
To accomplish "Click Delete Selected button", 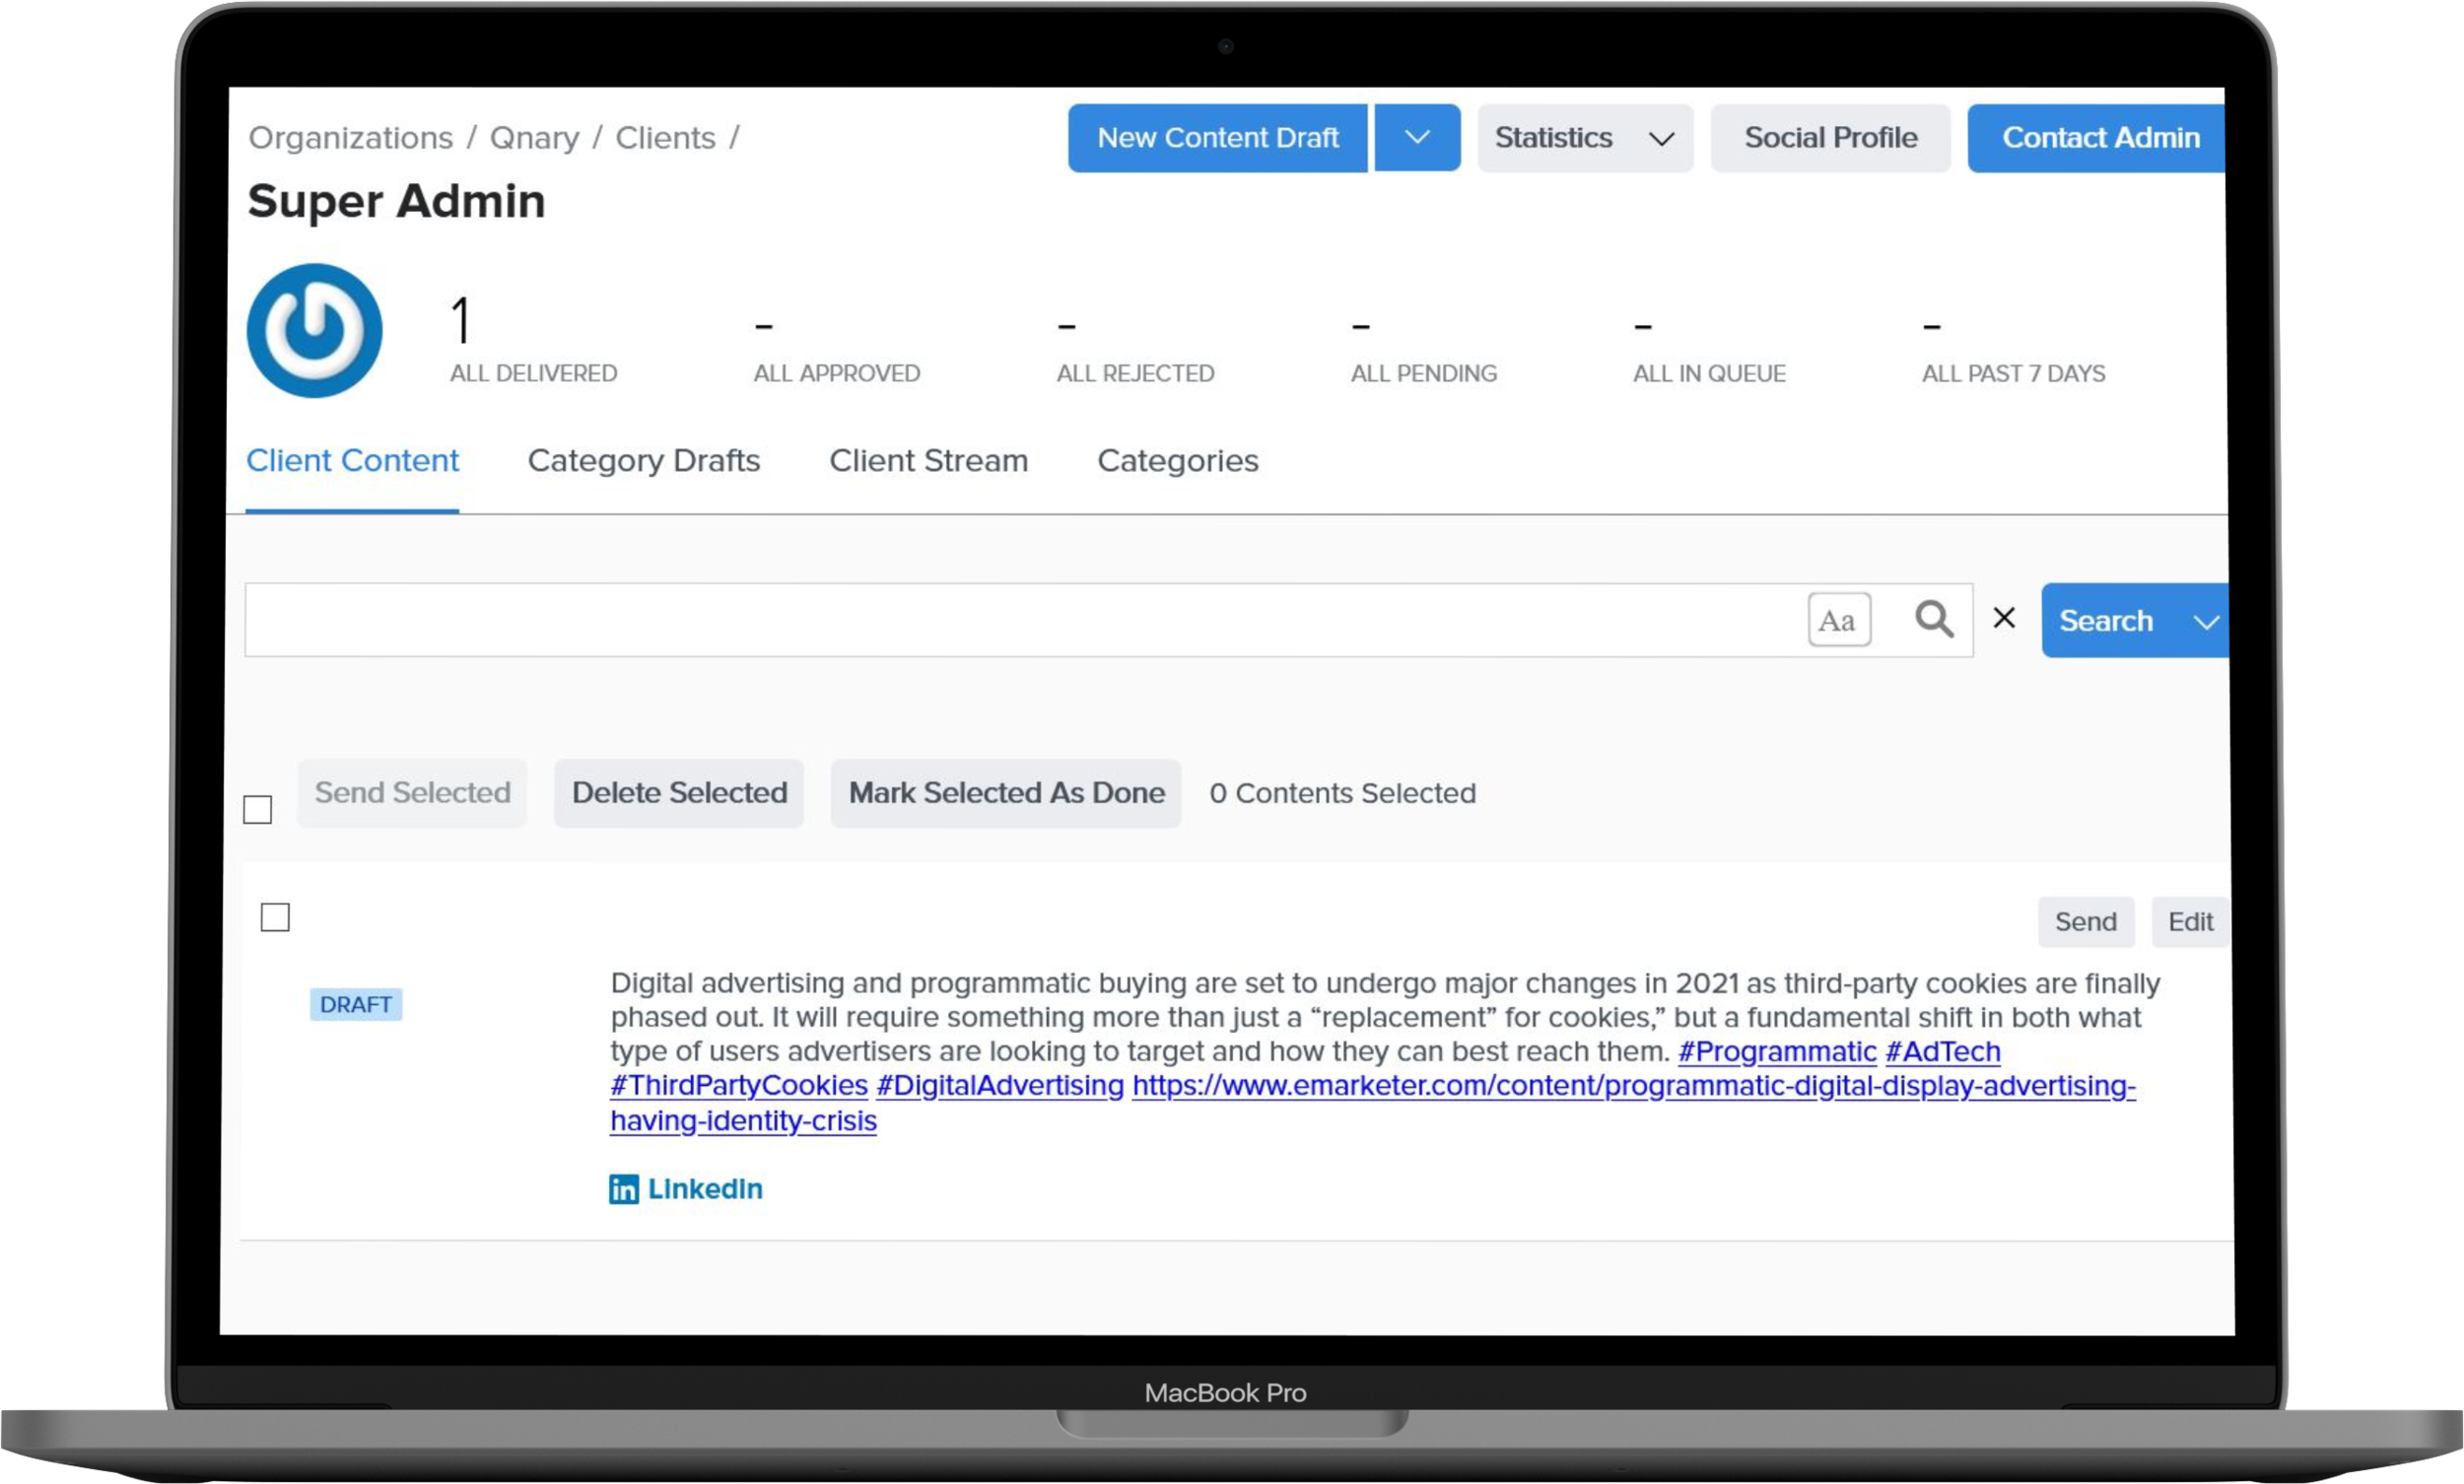I will point(679,793).
